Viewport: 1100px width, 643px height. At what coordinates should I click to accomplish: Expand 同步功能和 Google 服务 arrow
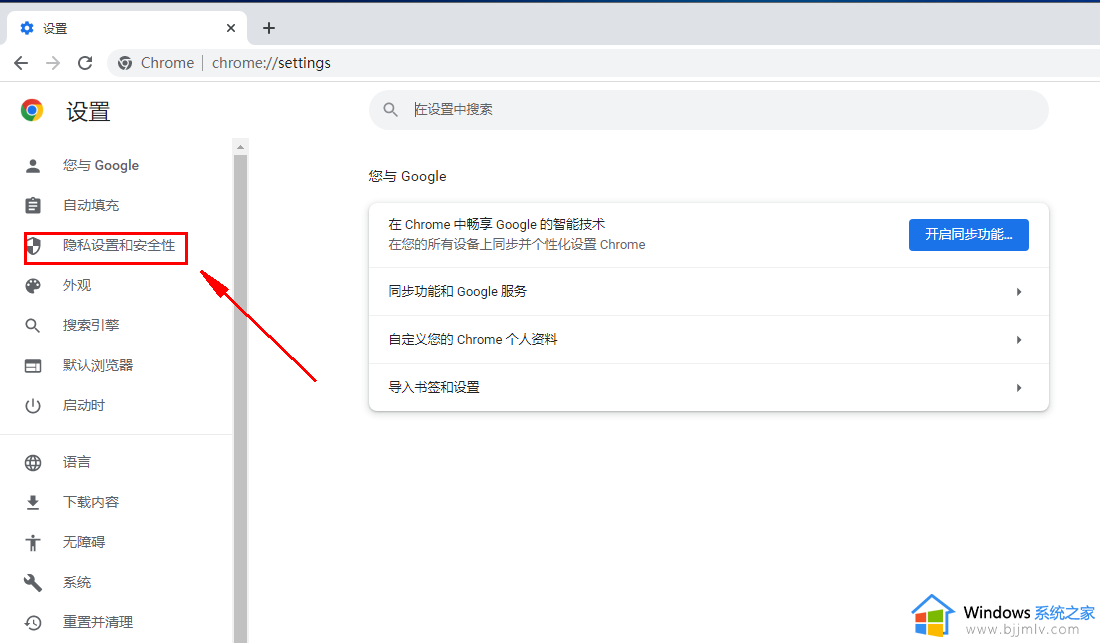coord(1019,292)
